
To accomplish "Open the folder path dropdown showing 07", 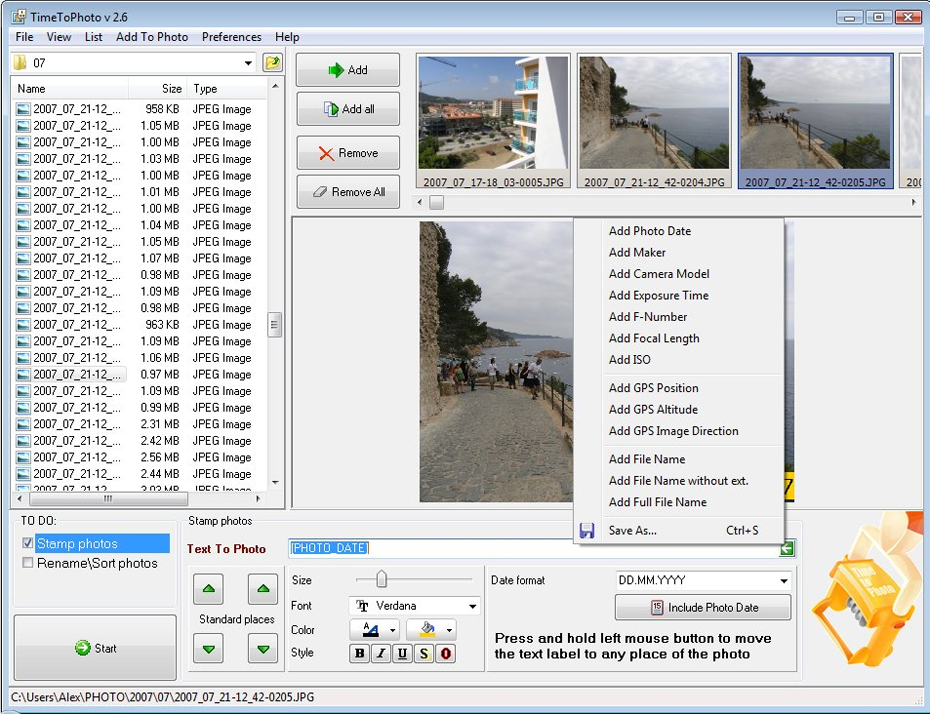I will point(248,63).
